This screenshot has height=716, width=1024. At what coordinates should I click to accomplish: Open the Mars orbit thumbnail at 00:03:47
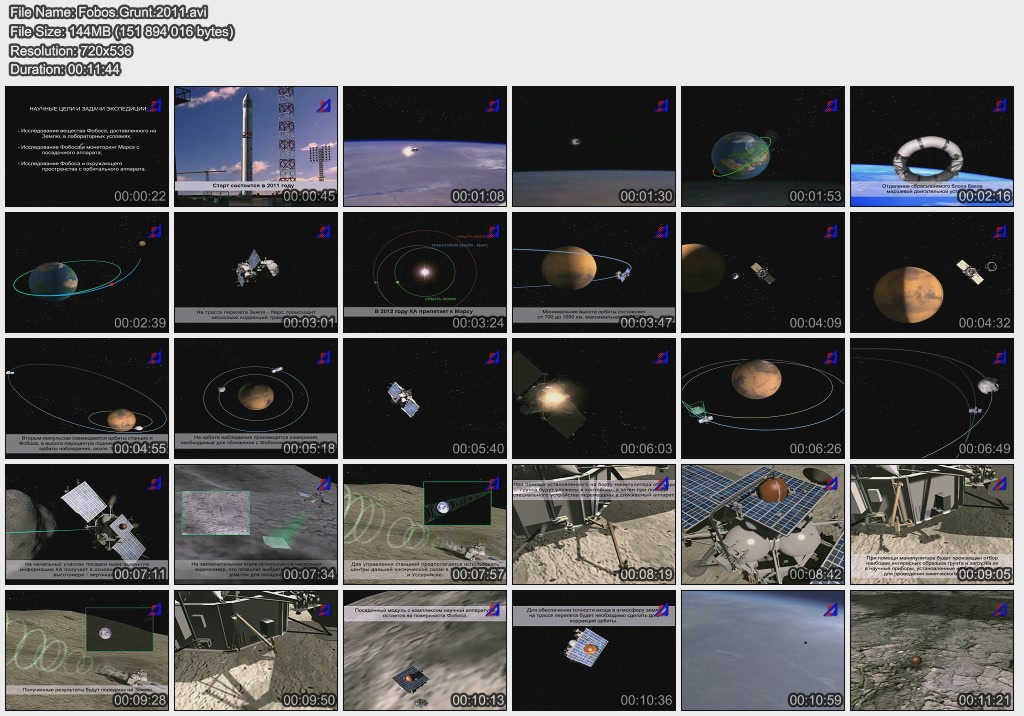coord(594,272)
